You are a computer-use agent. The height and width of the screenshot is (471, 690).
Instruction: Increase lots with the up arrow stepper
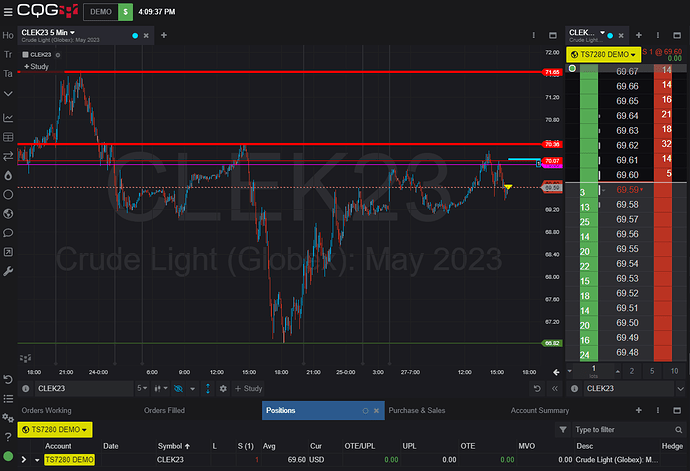(618, 371)
